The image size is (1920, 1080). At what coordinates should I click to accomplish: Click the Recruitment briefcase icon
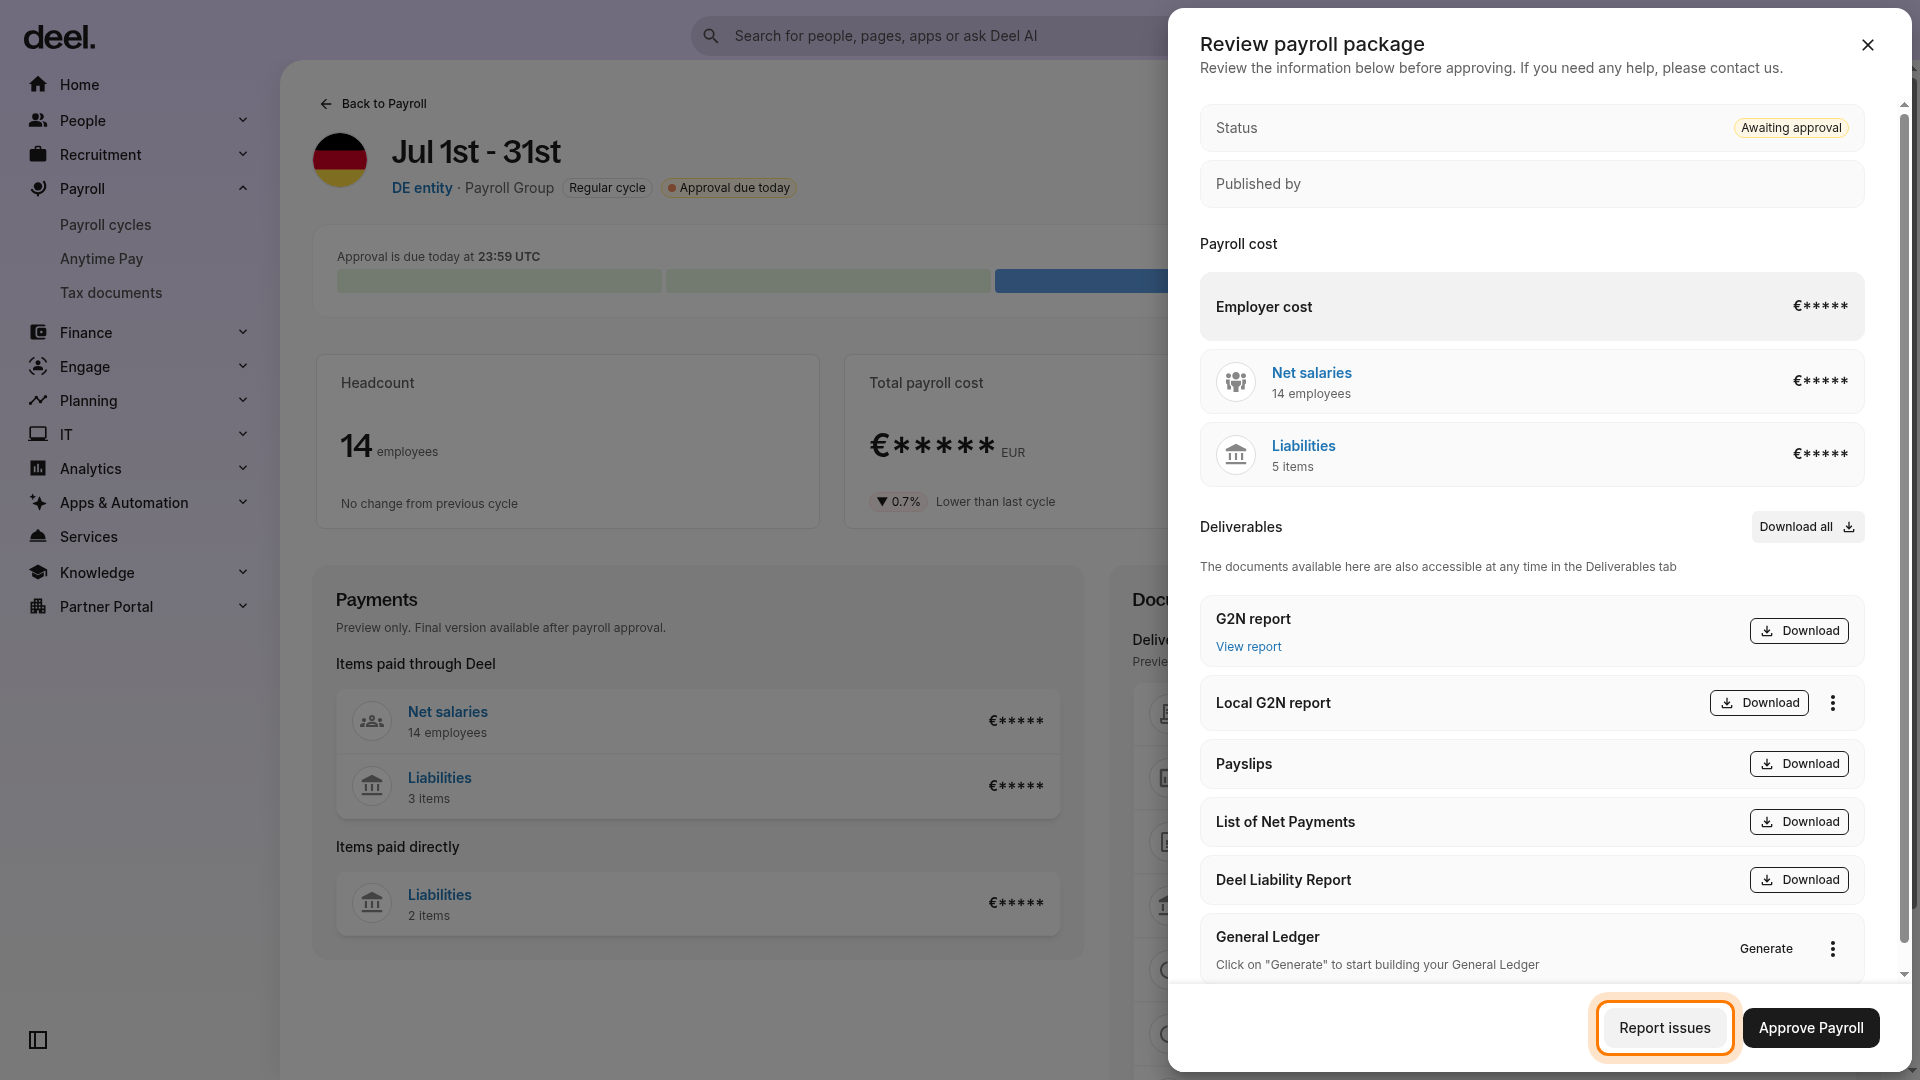tap(38, 155)
